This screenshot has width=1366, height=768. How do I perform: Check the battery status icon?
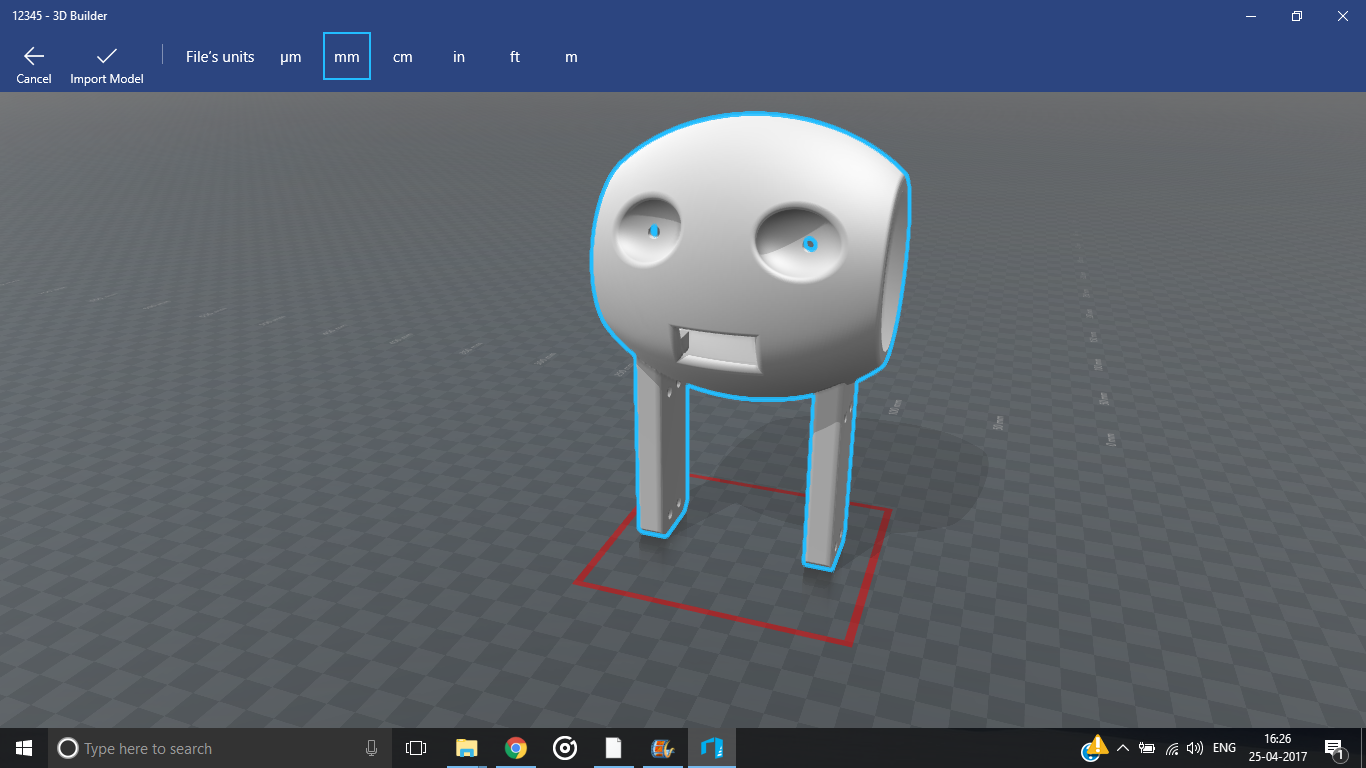point(1147,748)
